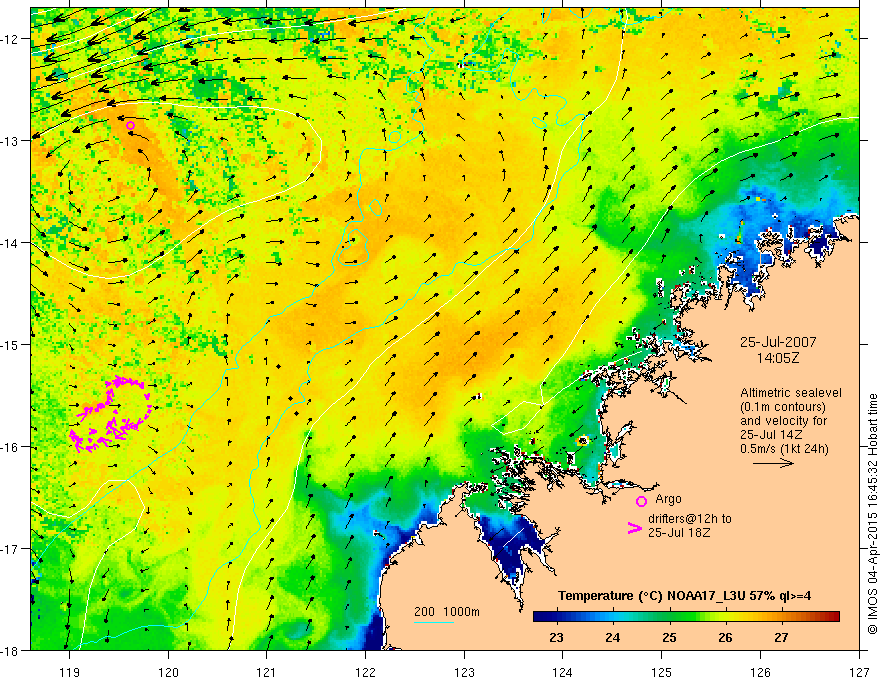Screen dimensions: 880x680
Task: Click the '14:05Z' time label
Action: coord(777,358)
